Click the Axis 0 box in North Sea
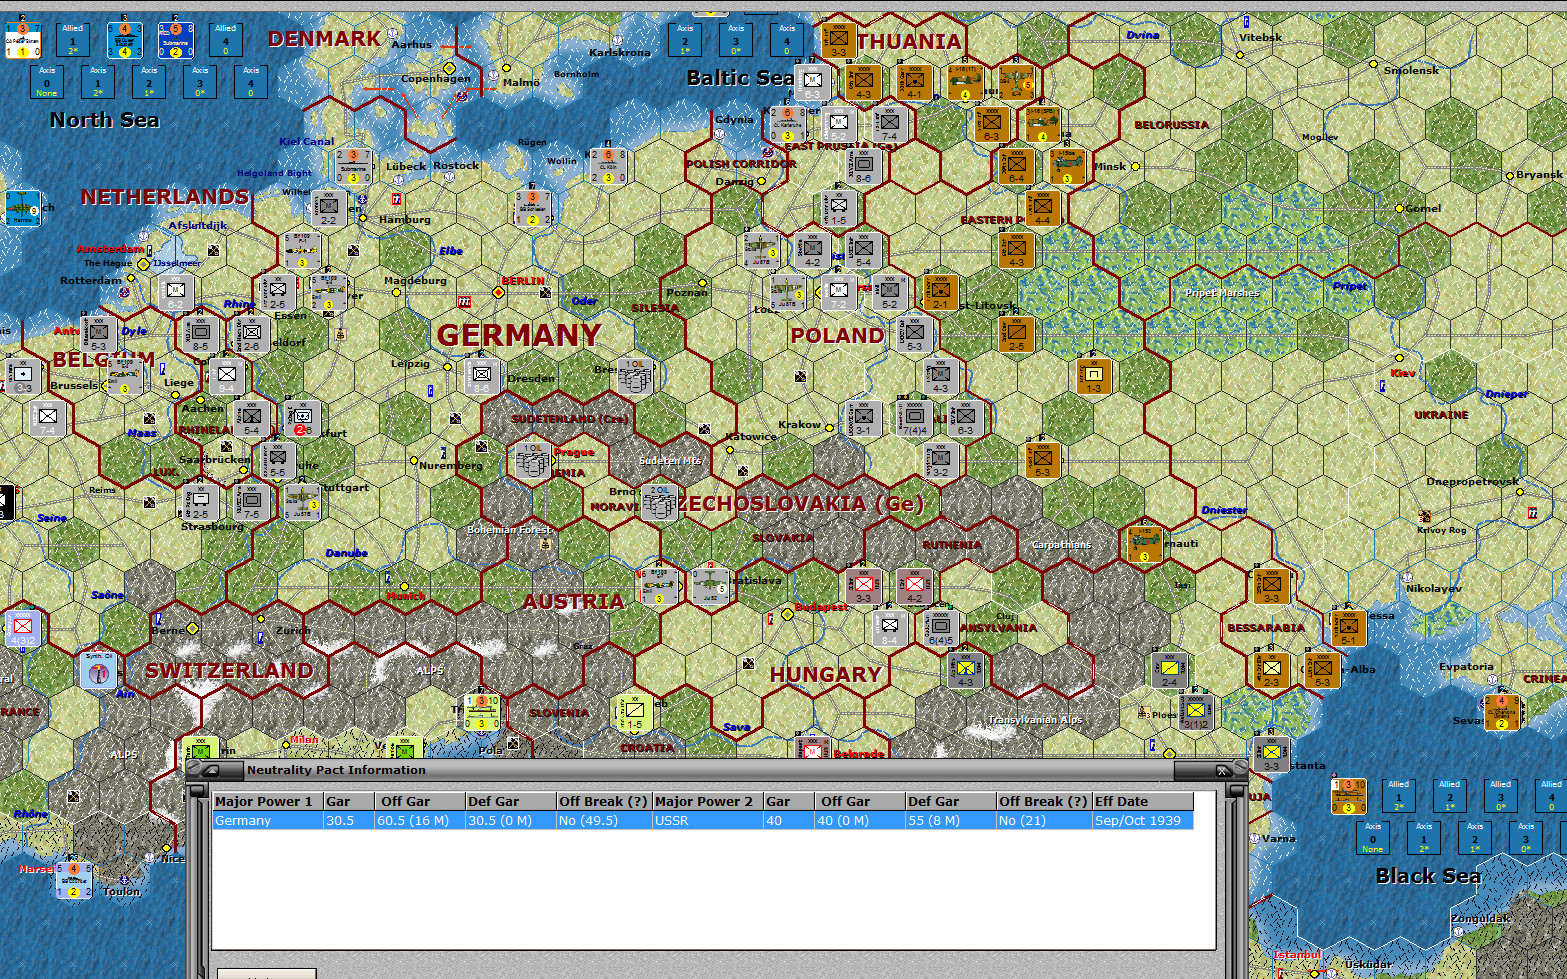This screenshot has height=979, width=1567. click(x=47, y=82)
